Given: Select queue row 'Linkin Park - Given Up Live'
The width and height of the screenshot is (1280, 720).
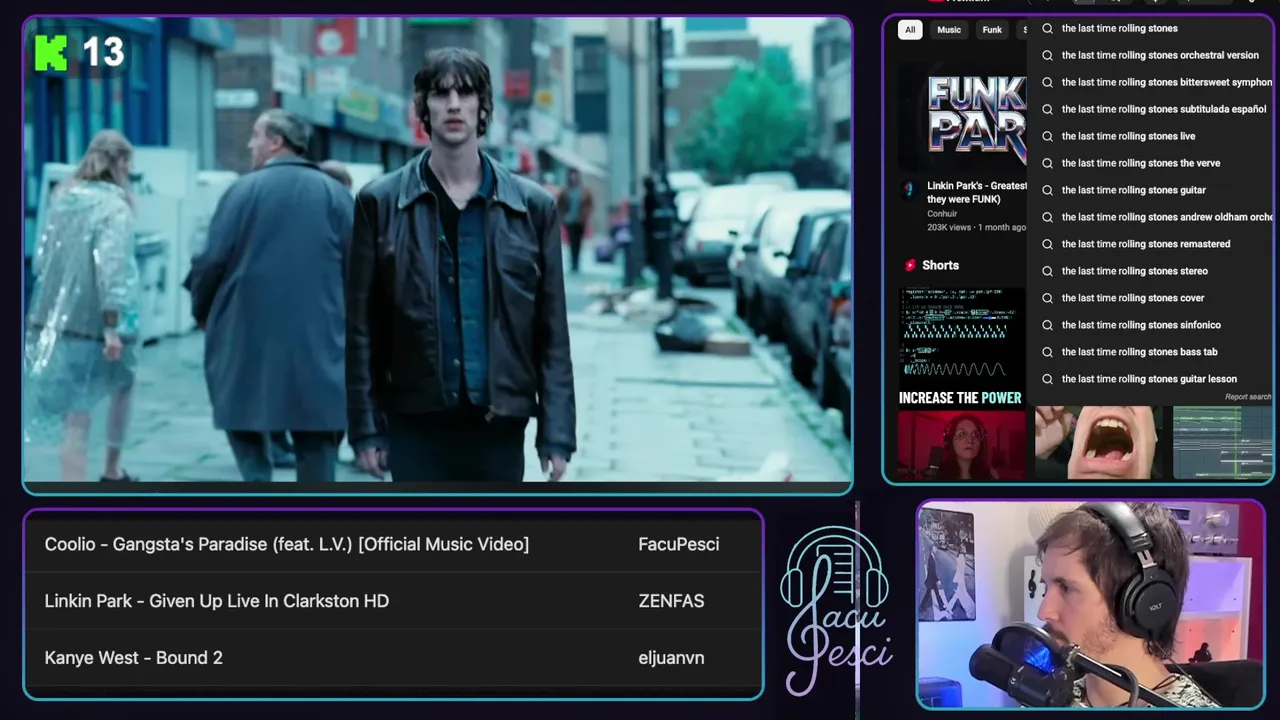Looking at the screenshot, I should tap(393, 601).
